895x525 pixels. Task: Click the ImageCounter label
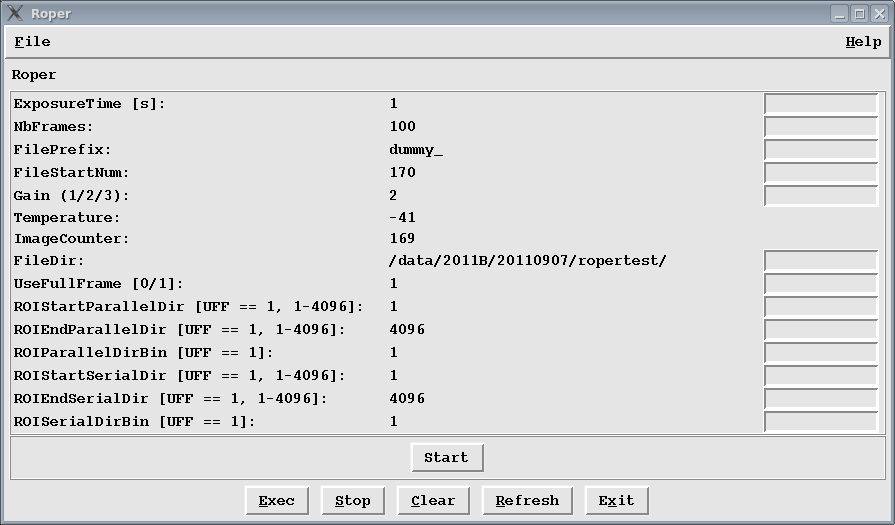tap(71, 239)
